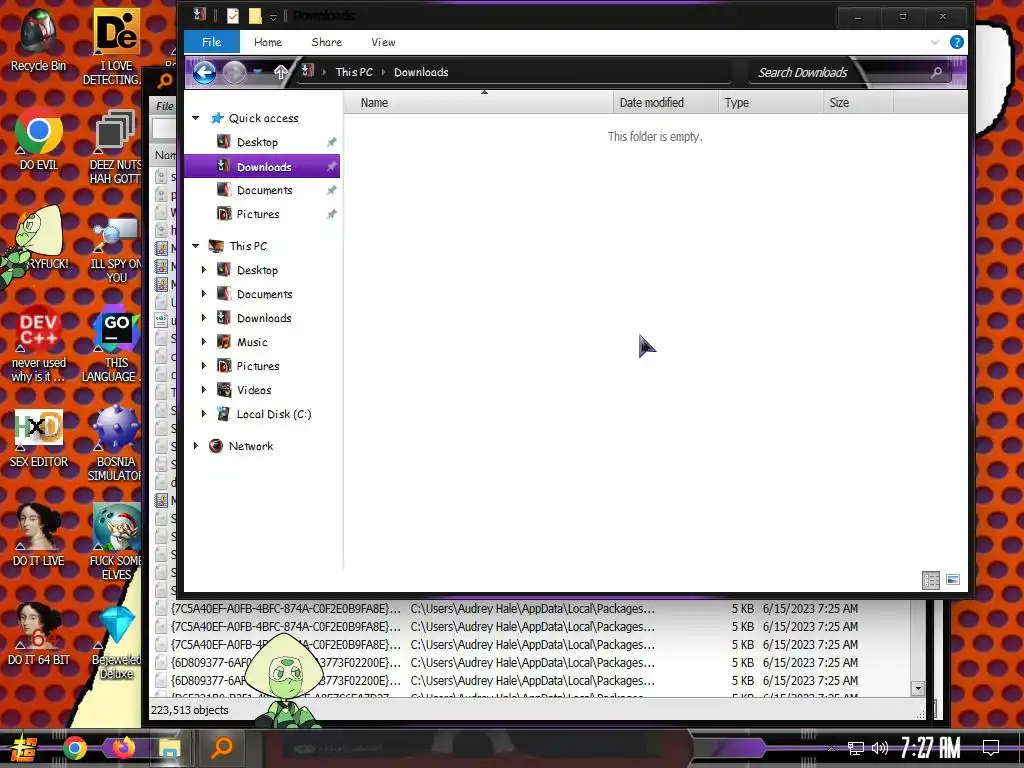Expand Downloads under This PC
Image resolution: width=1024 pixels, height=768 pixels.
pos(204,318)
